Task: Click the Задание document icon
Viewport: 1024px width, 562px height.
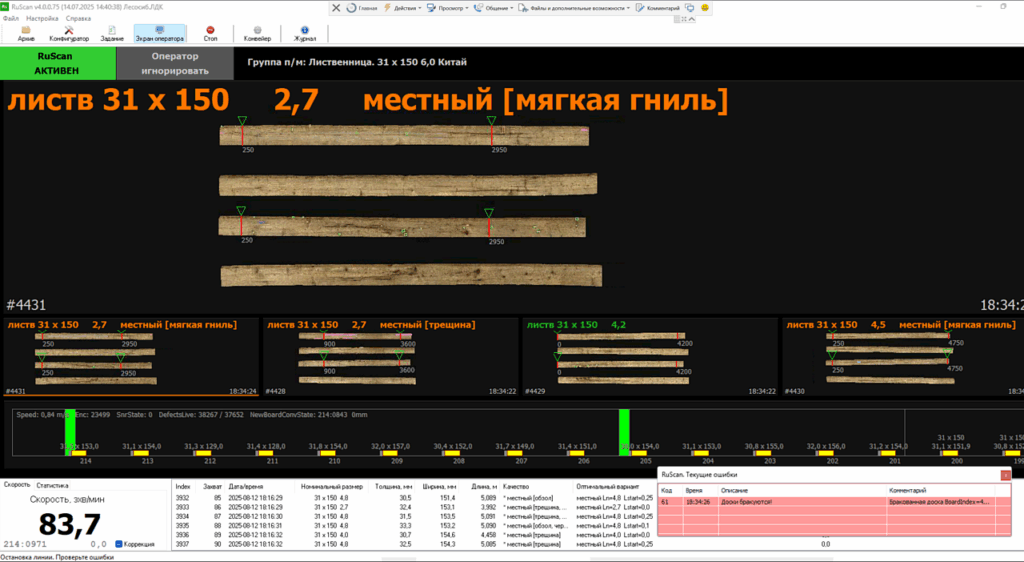Action: [x=112, y=30]
